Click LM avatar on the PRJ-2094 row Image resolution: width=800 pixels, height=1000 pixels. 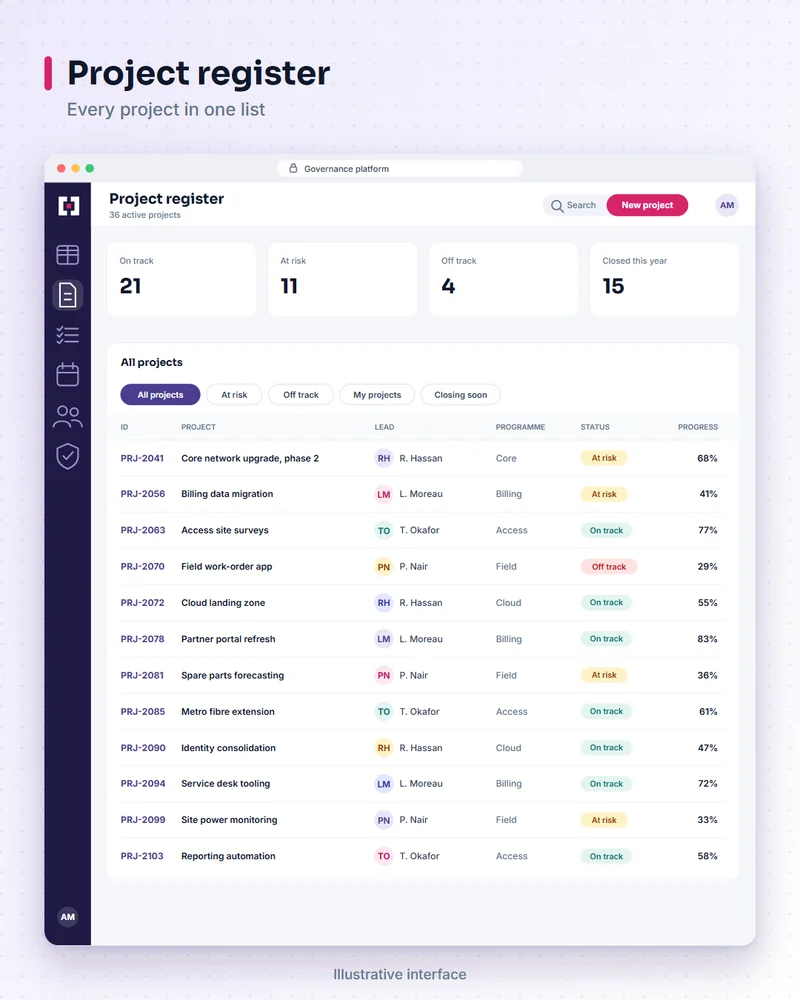click(383, 784)
